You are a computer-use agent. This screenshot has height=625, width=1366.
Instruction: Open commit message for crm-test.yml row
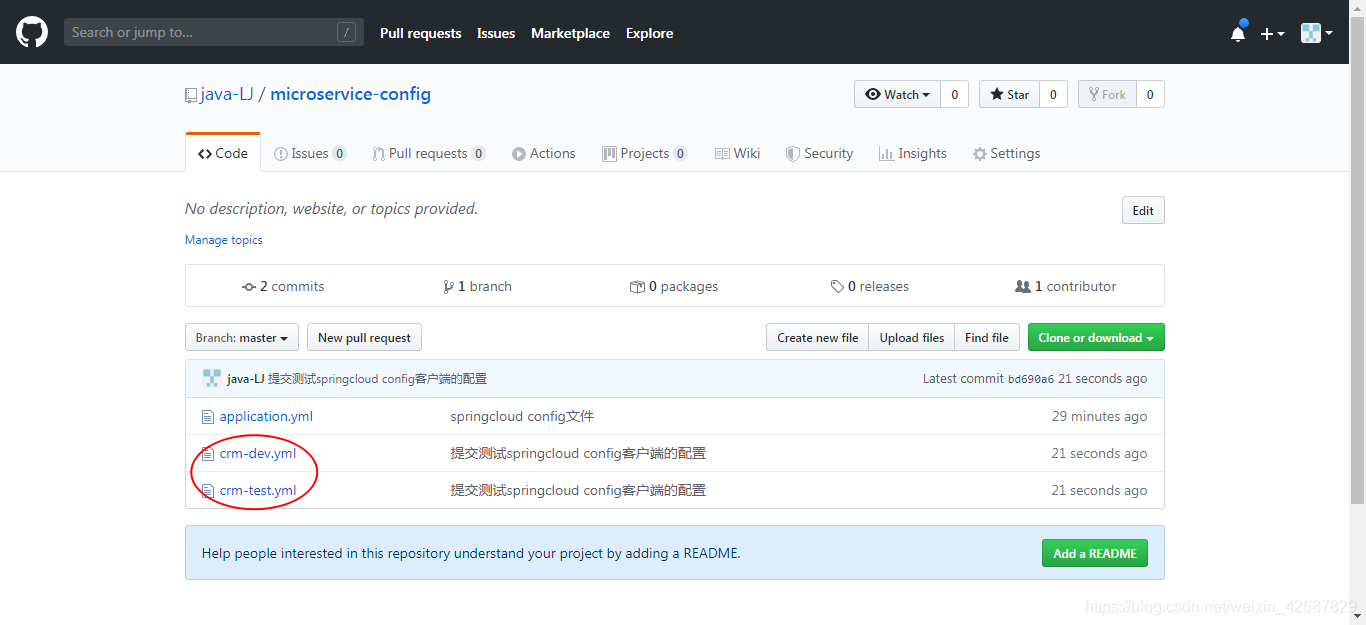[578, 490]
